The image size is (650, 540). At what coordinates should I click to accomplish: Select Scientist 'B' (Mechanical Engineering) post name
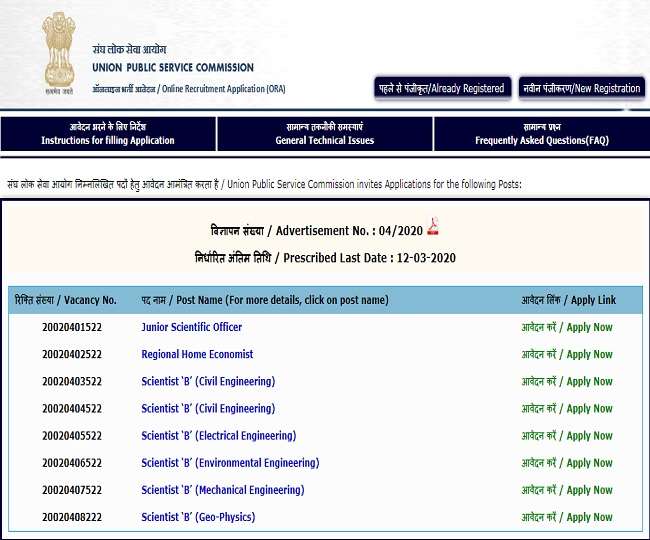(223, 490)
